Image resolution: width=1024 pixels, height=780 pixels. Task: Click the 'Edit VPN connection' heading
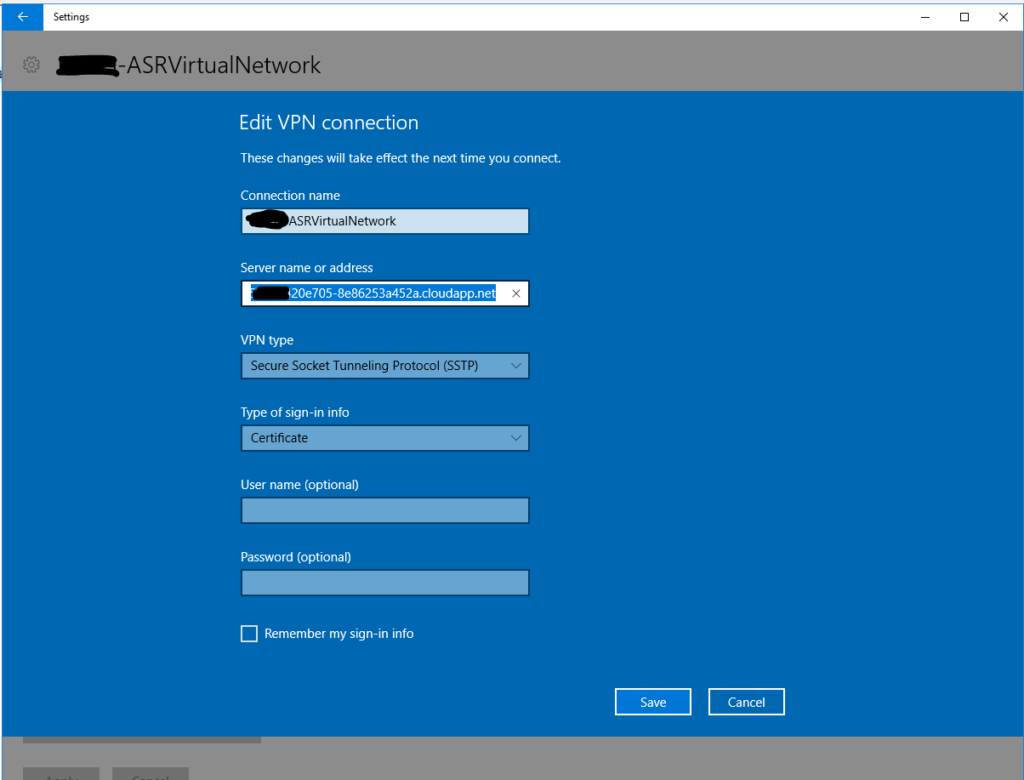click(x=328, y=123)
